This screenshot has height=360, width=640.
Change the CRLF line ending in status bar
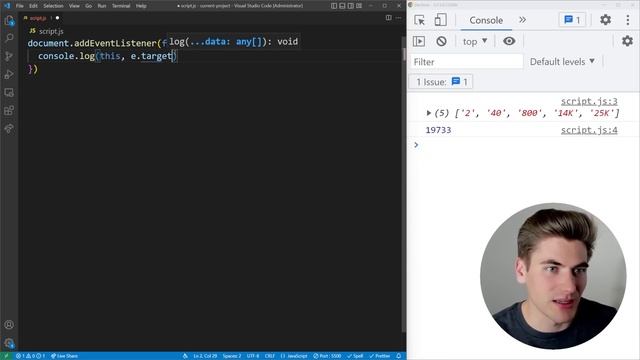click(x=270, y=356)
